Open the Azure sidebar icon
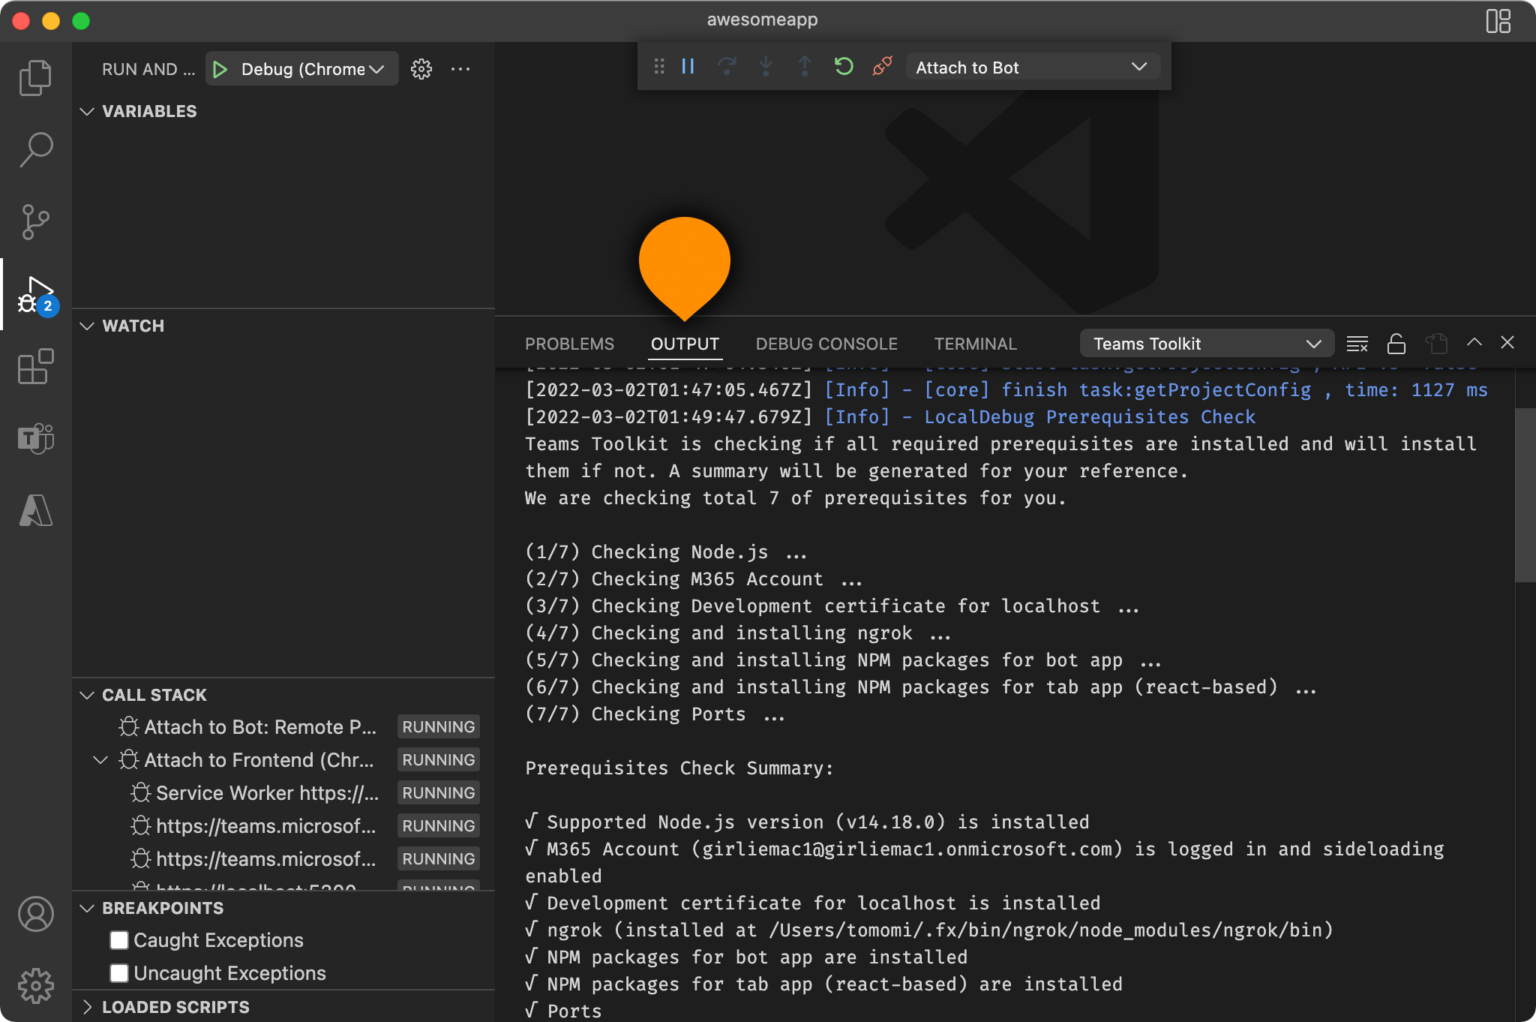The image size is (1536, 1022). coord(36,511)
